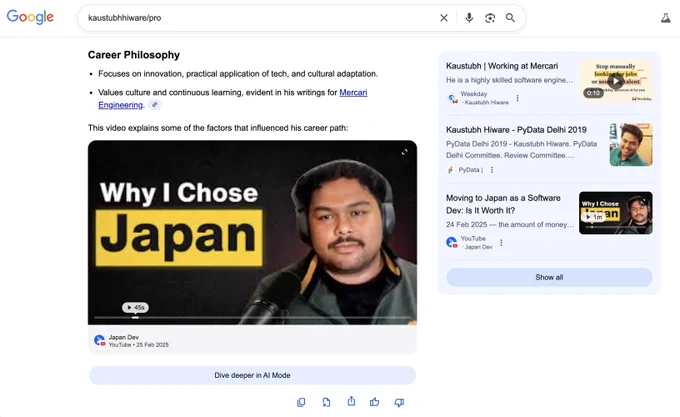Open Google Lens image search
The width and height of the screenshot is (680, 417).
[490, 18]
